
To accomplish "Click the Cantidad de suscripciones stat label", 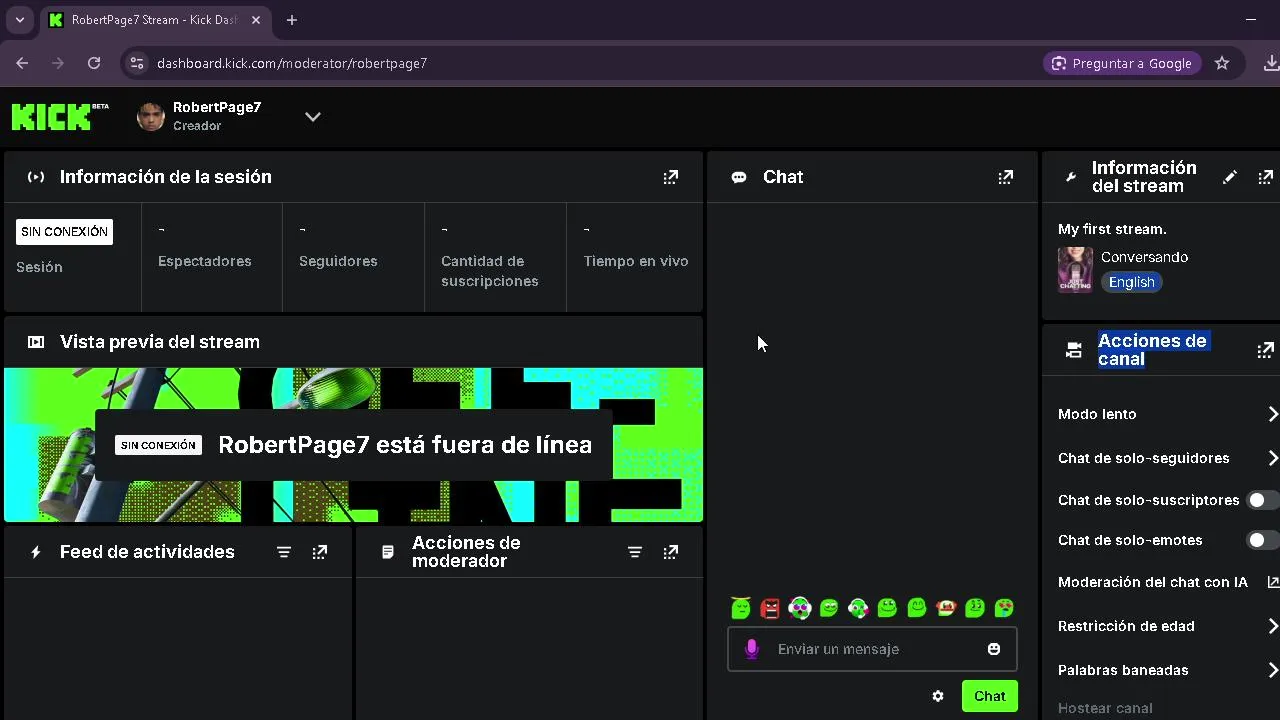I will (x=490, y=271).
